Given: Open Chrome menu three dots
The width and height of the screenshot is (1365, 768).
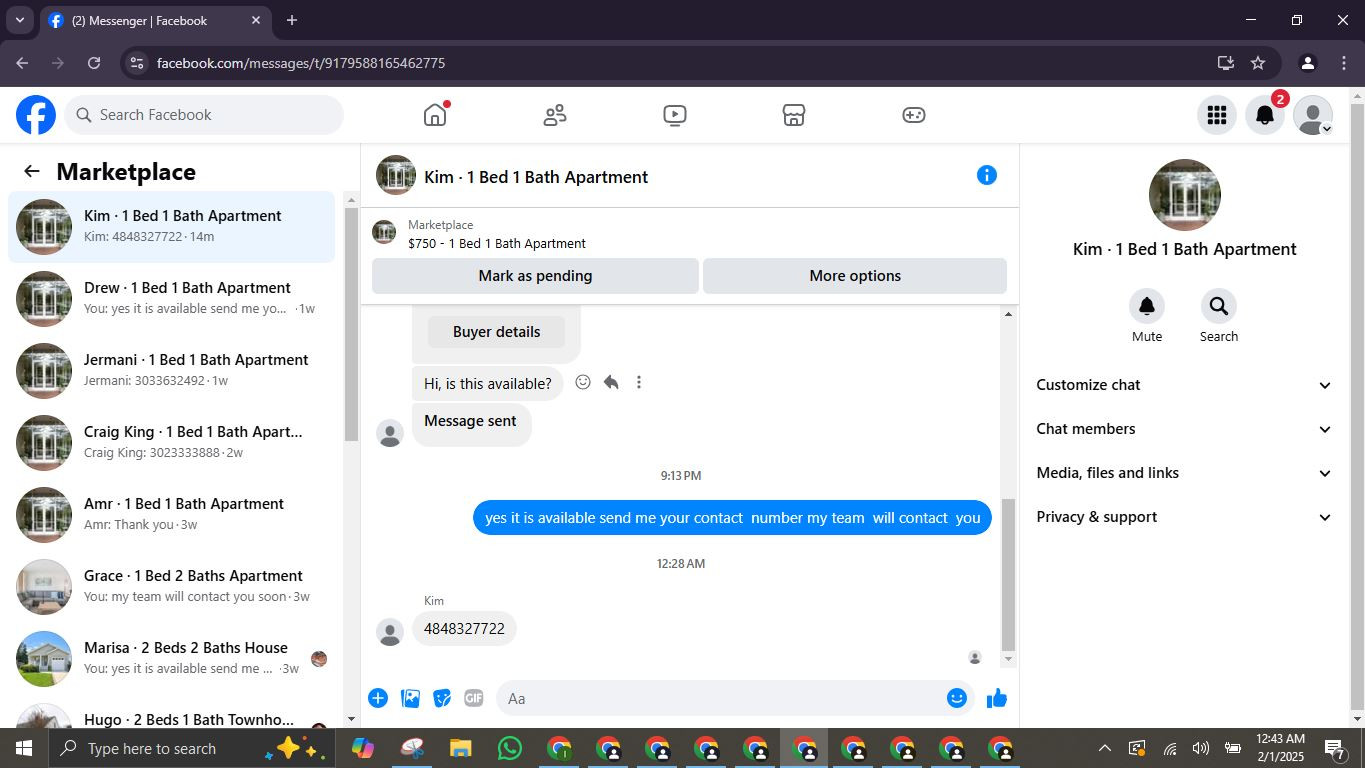Looking at the screenshot, I should [x=1343, y=63].
